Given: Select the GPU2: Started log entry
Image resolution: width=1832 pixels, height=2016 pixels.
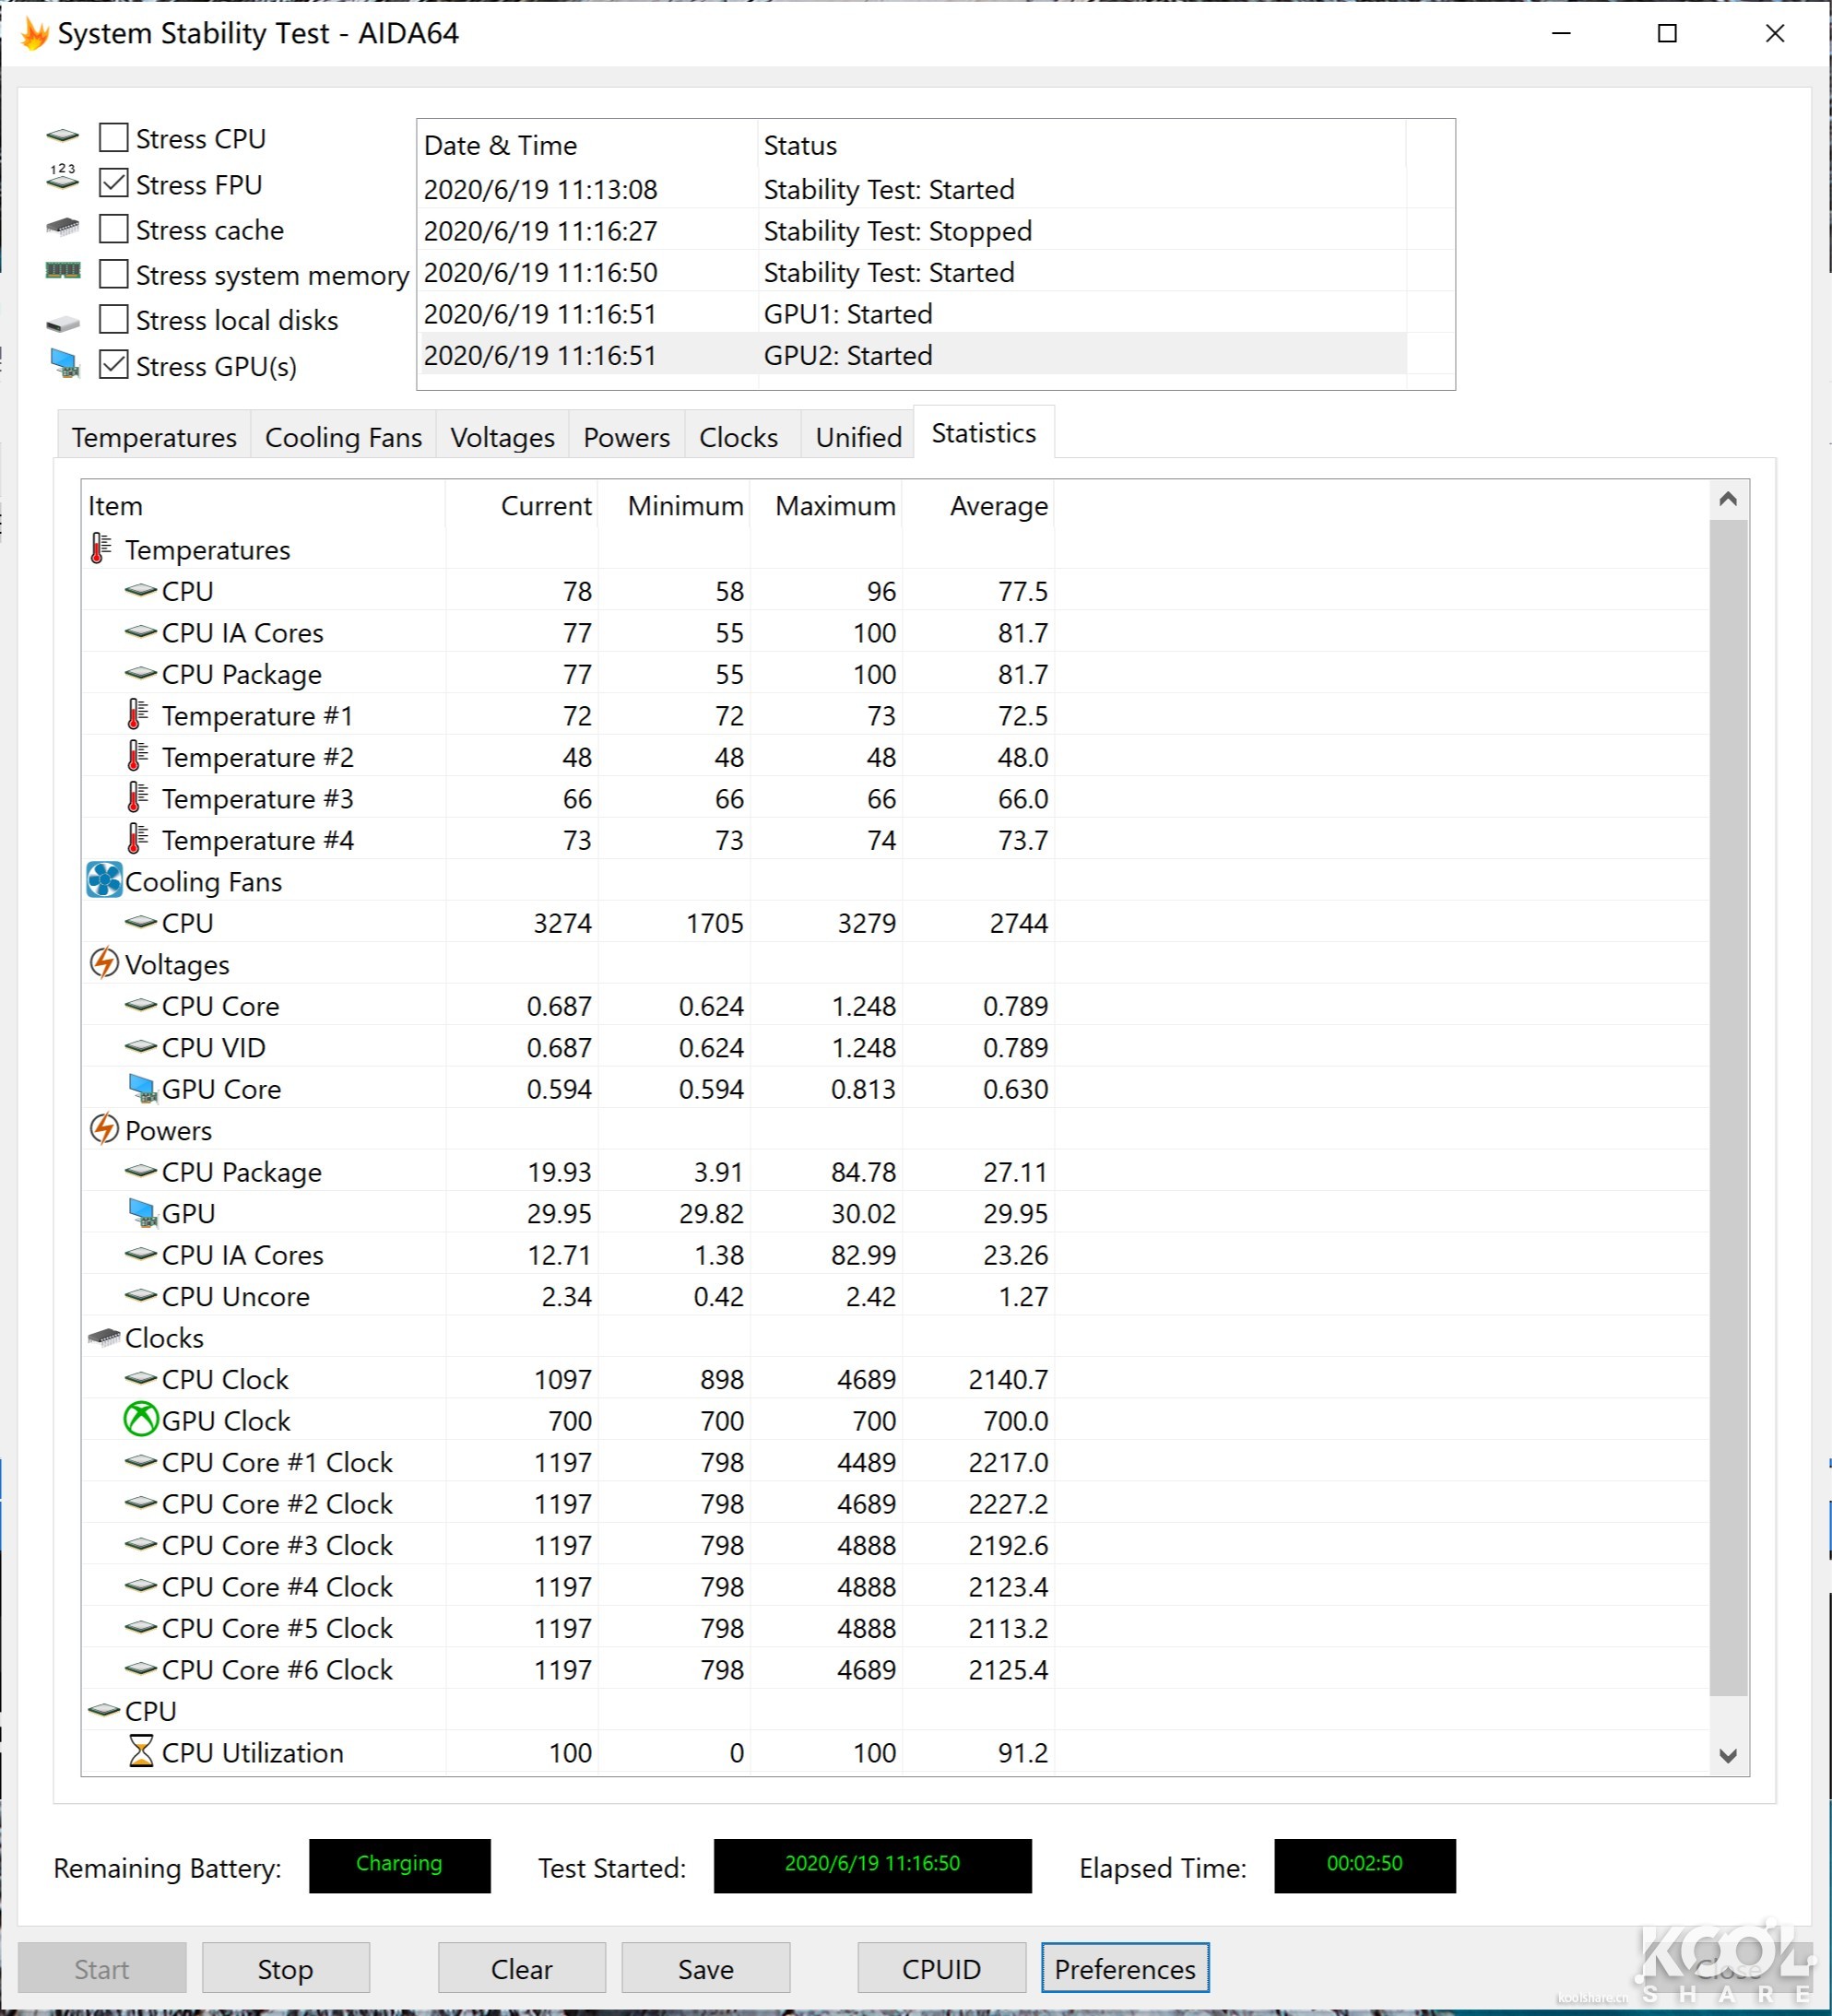Looking at the screenshot, I should (848, 355).
